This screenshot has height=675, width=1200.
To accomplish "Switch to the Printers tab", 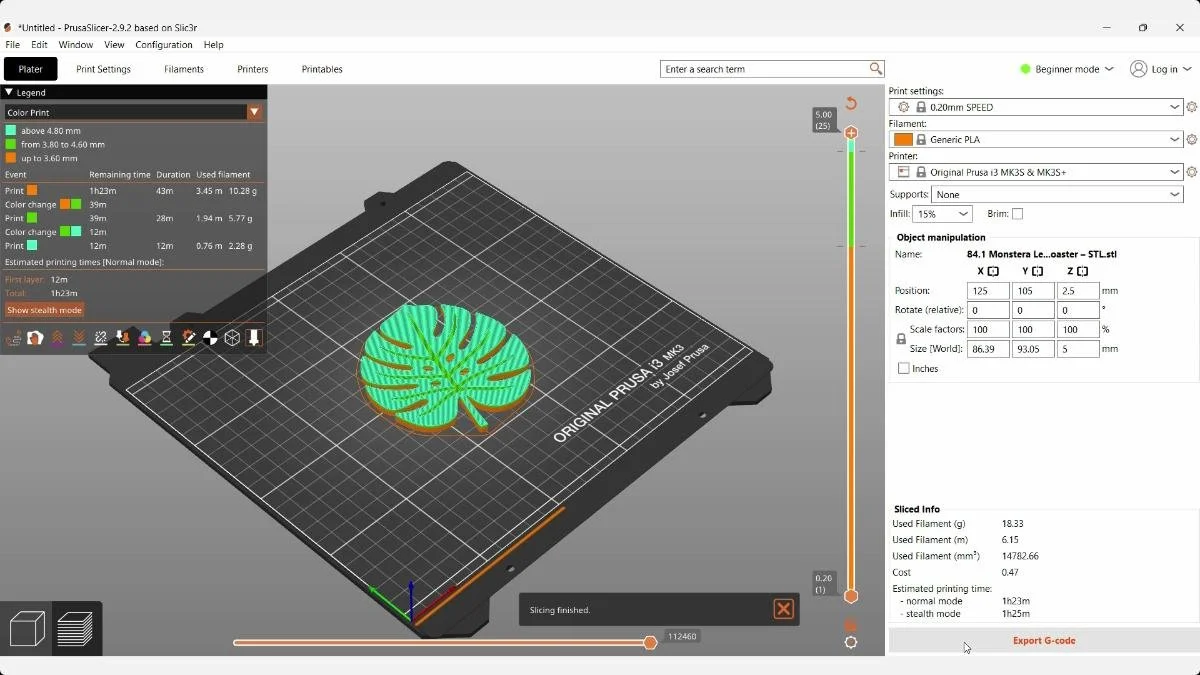I will (x=252, y=69).
